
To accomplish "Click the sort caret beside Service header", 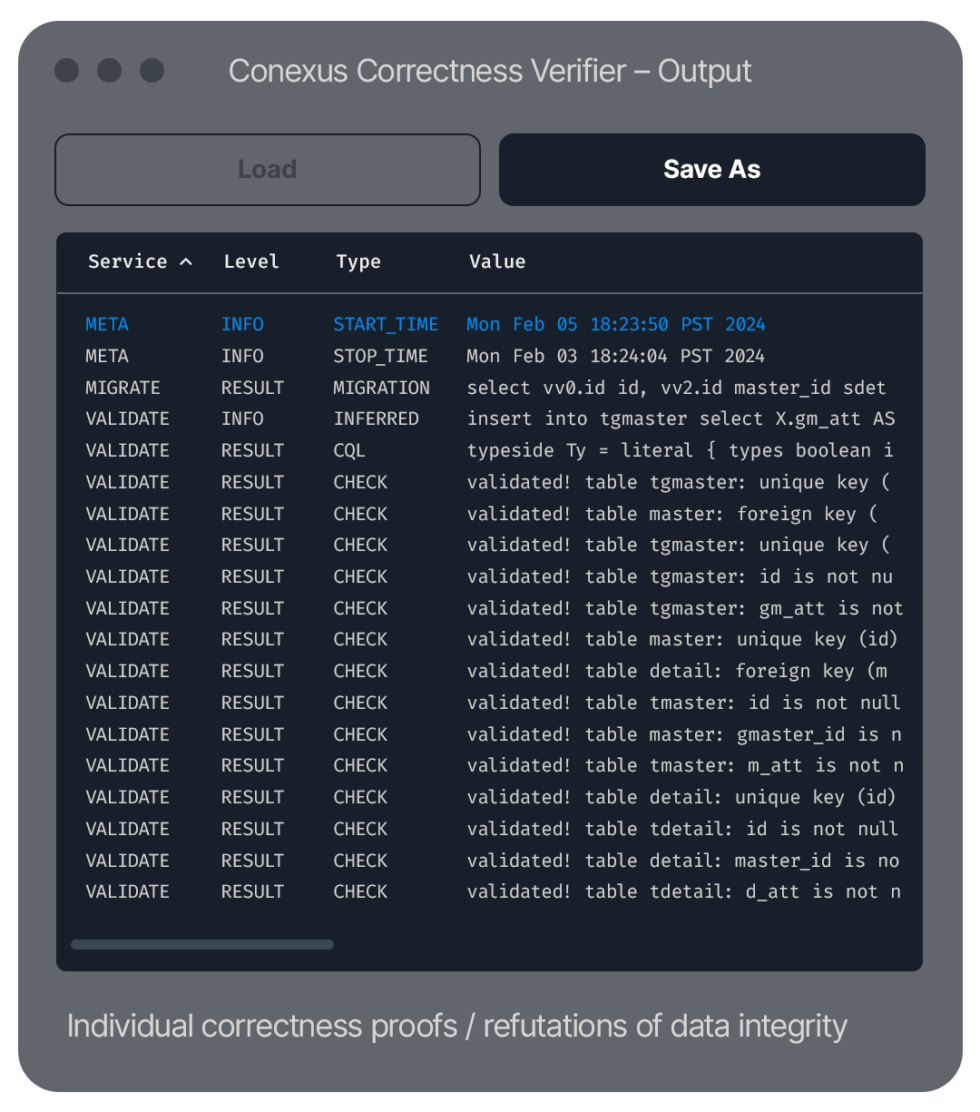I will click(x=185, y=262).
